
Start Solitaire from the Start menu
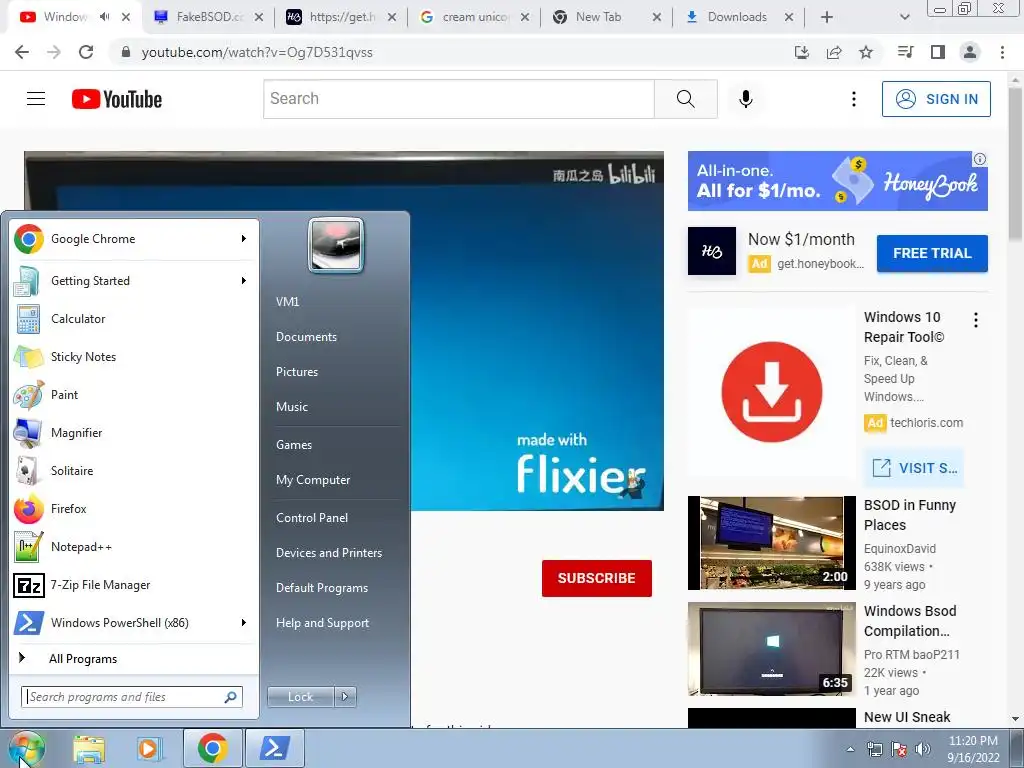tap(134, 470)
